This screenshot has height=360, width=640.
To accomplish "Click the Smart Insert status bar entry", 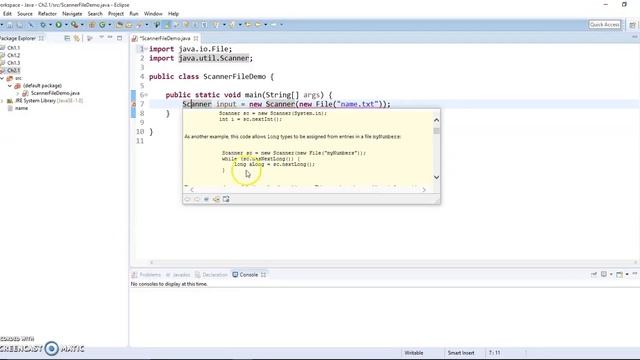I will [461, 353].
